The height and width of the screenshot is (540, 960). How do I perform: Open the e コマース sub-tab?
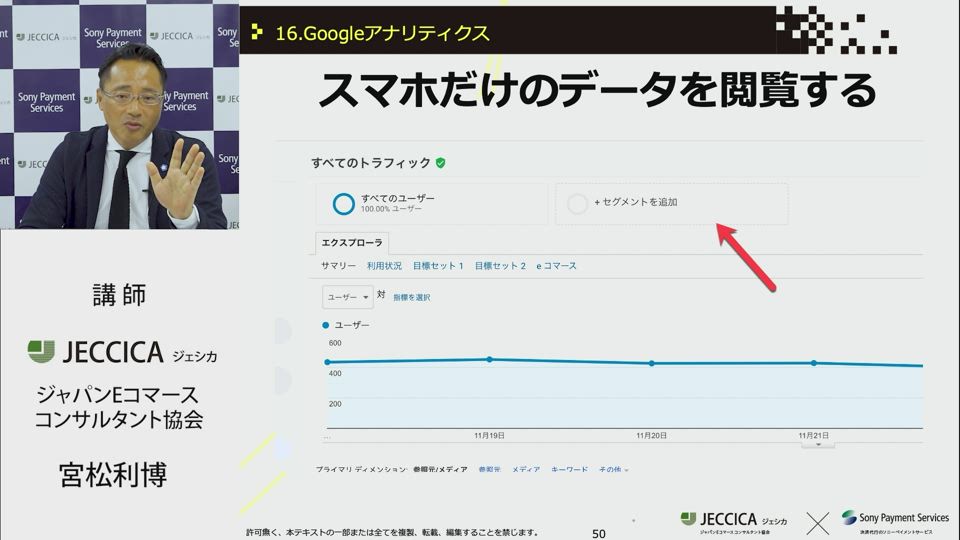coord(556,266)
